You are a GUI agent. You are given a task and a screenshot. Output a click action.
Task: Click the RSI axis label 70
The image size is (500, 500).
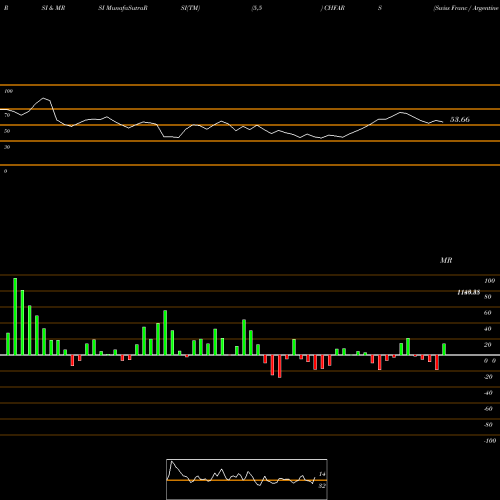[x=7, y=115]
